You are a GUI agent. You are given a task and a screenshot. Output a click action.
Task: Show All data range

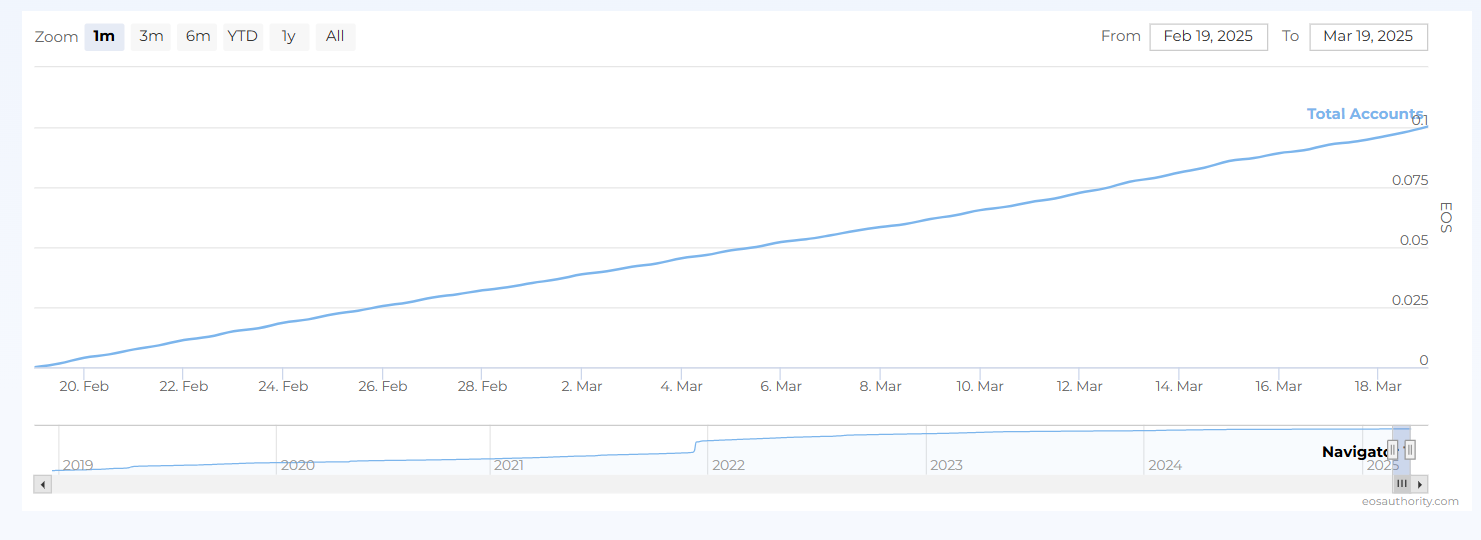(335, 37)
